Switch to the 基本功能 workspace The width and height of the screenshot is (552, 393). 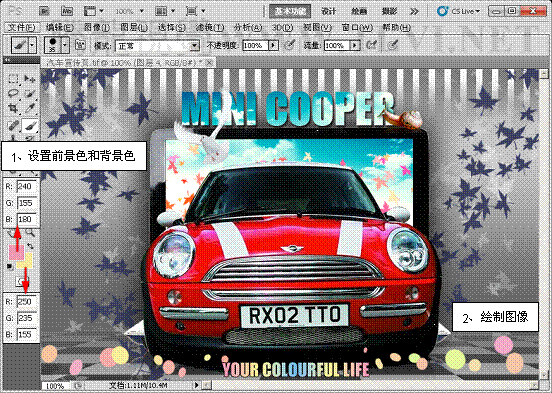click(290, 11)
